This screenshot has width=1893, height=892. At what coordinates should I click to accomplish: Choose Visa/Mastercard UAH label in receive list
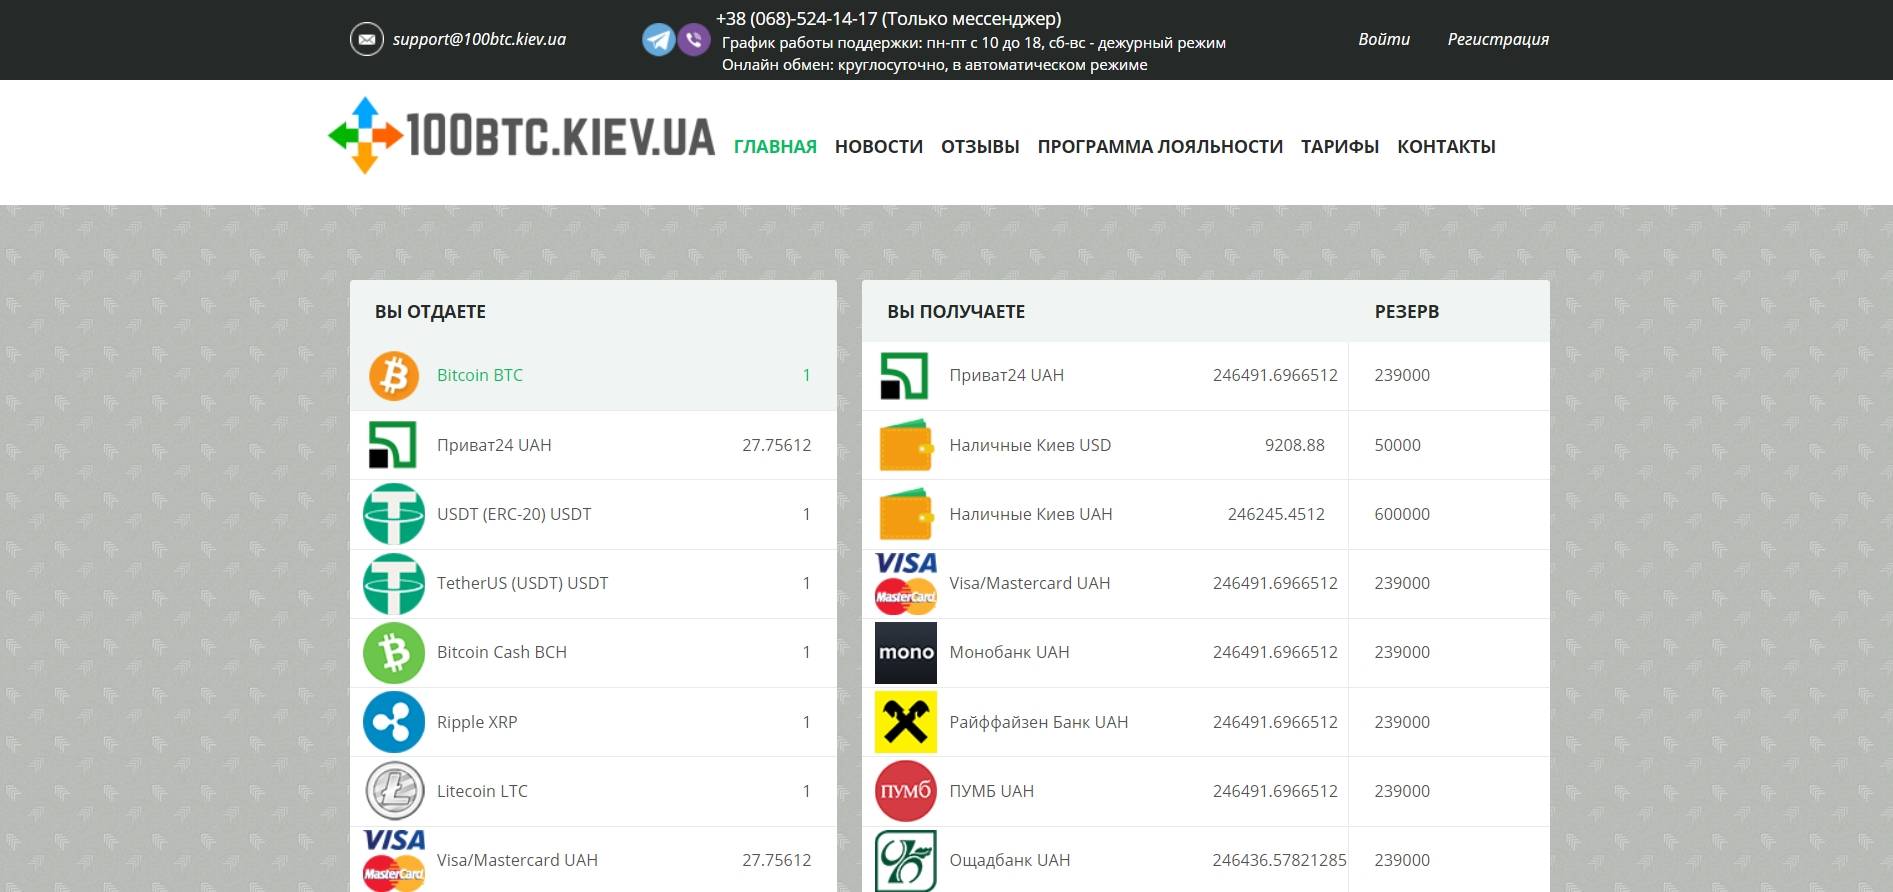point(1030,583)
